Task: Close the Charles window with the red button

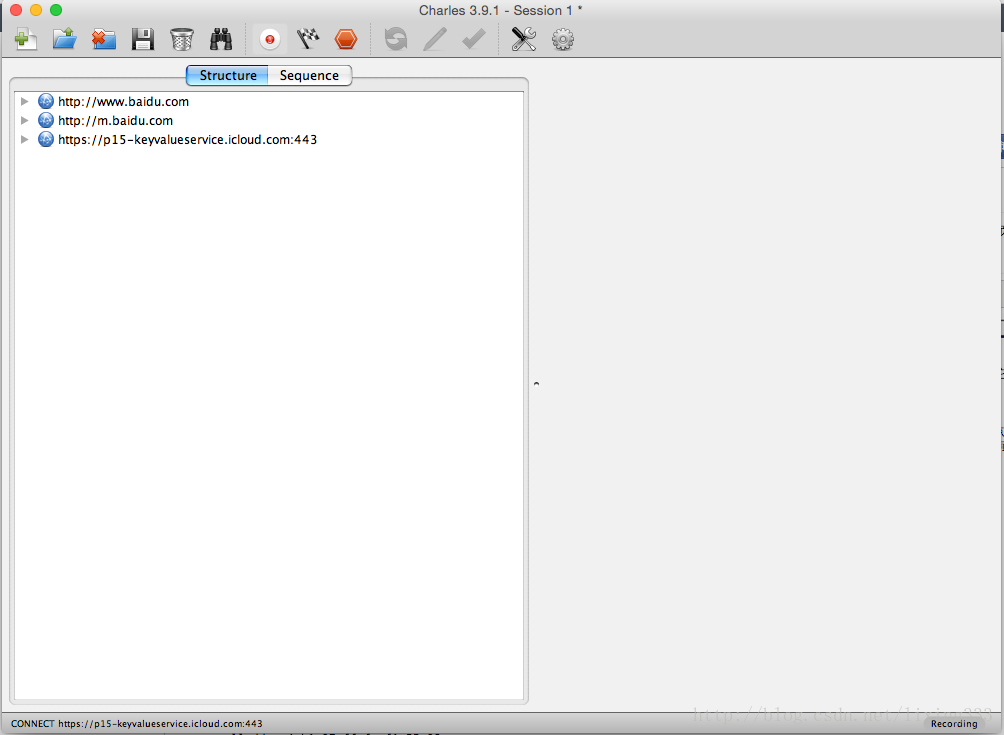Action: click(x=16, y=10)
